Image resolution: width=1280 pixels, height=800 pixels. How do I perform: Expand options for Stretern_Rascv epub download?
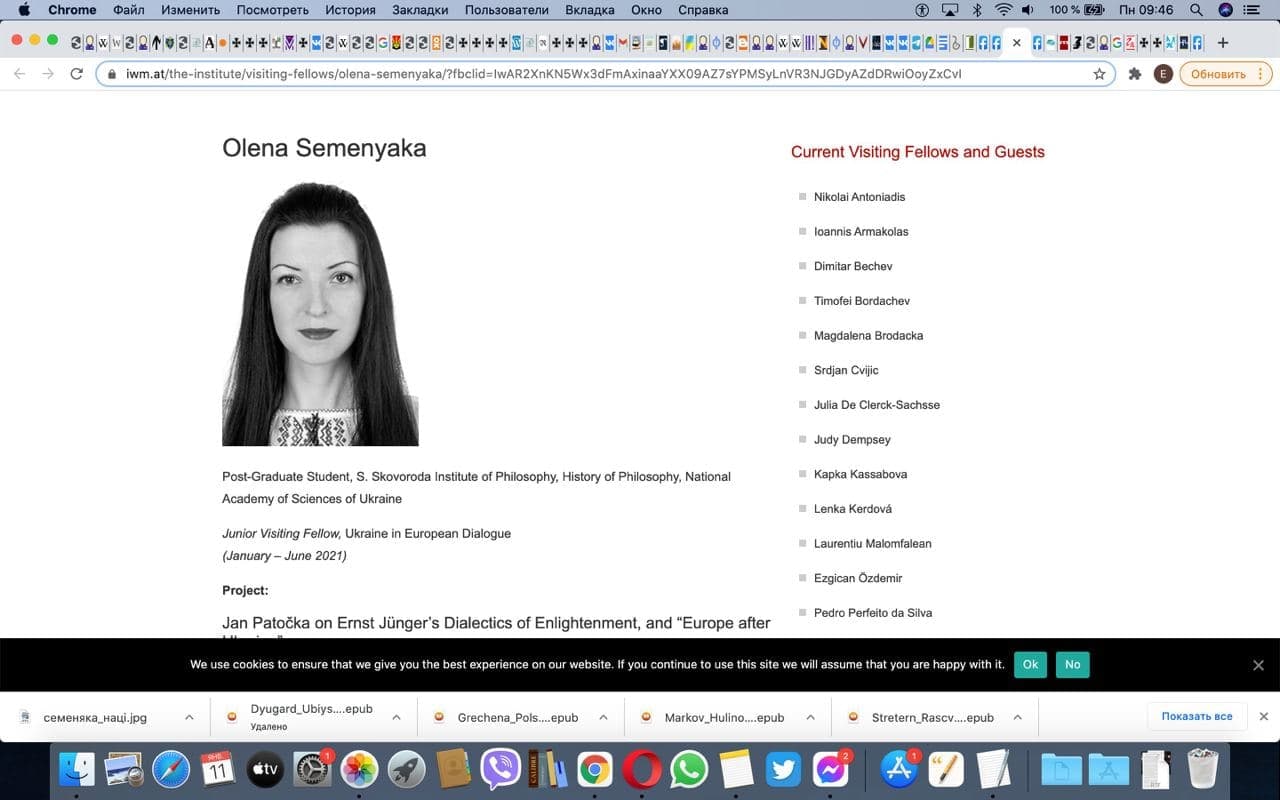(x=1017, y=717)
